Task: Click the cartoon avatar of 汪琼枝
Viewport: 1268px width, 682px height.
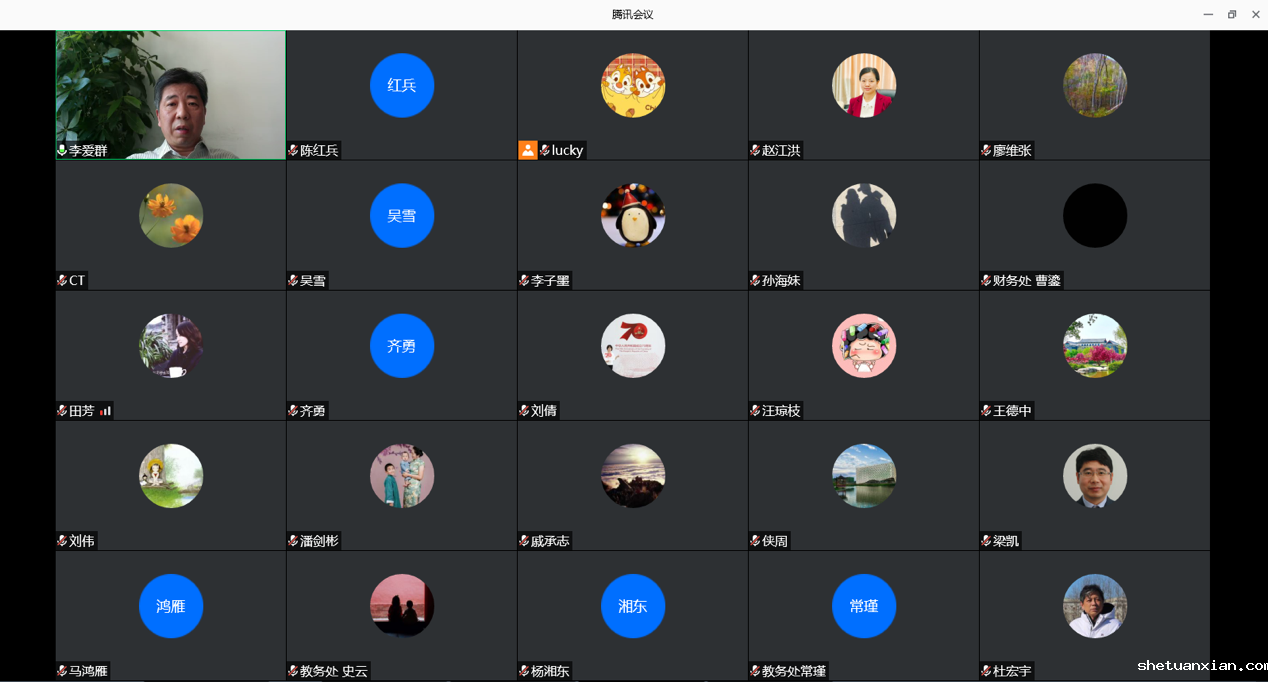Action: [x=864, y=346]
